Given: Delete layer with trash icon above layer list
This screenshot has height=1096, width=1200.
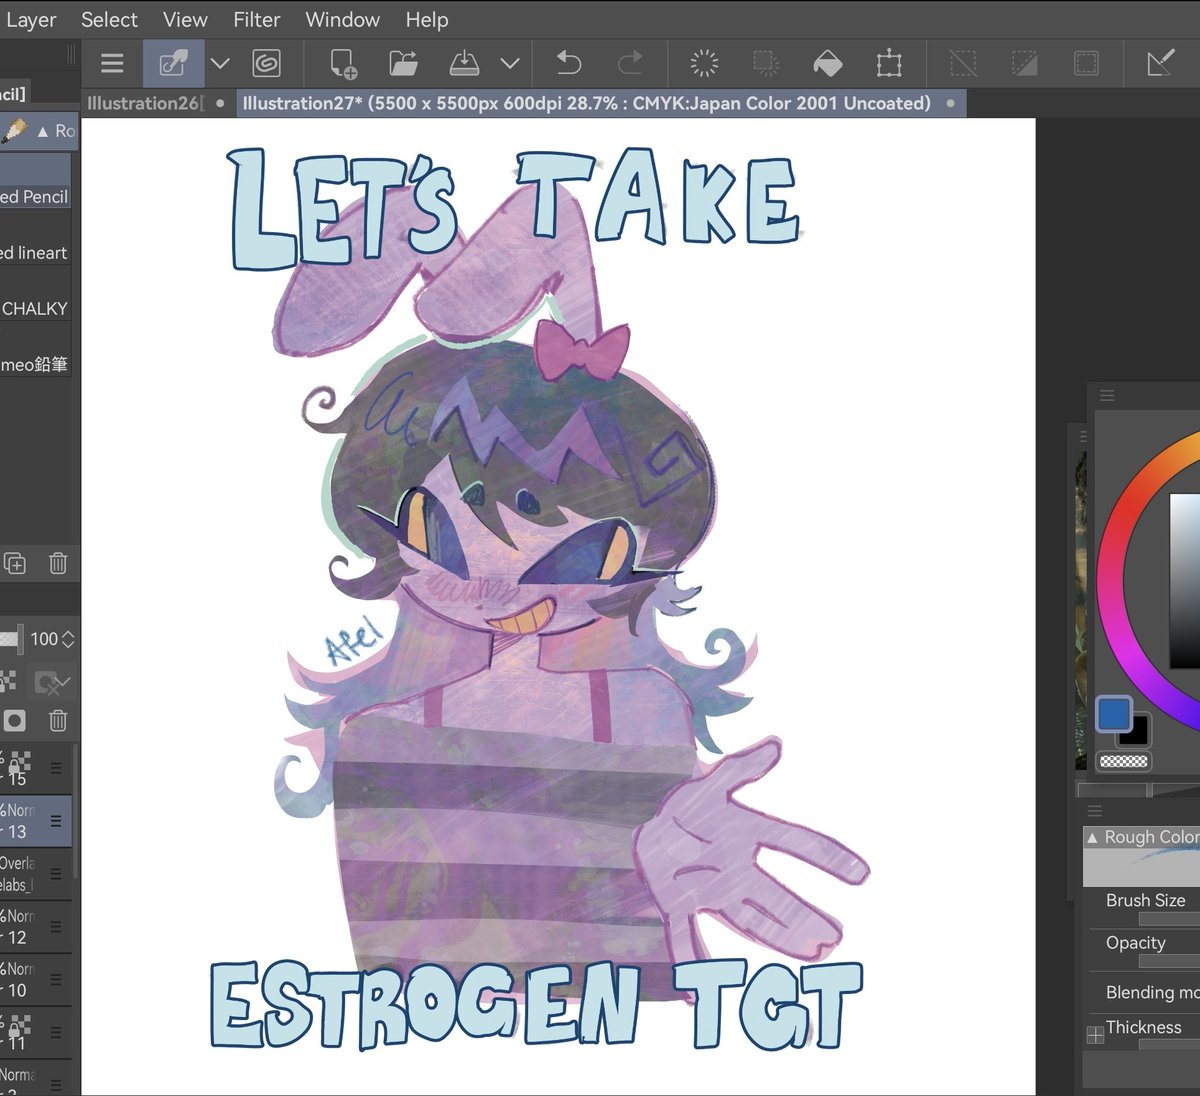Looking at the screenshot, I should (58, 720).
